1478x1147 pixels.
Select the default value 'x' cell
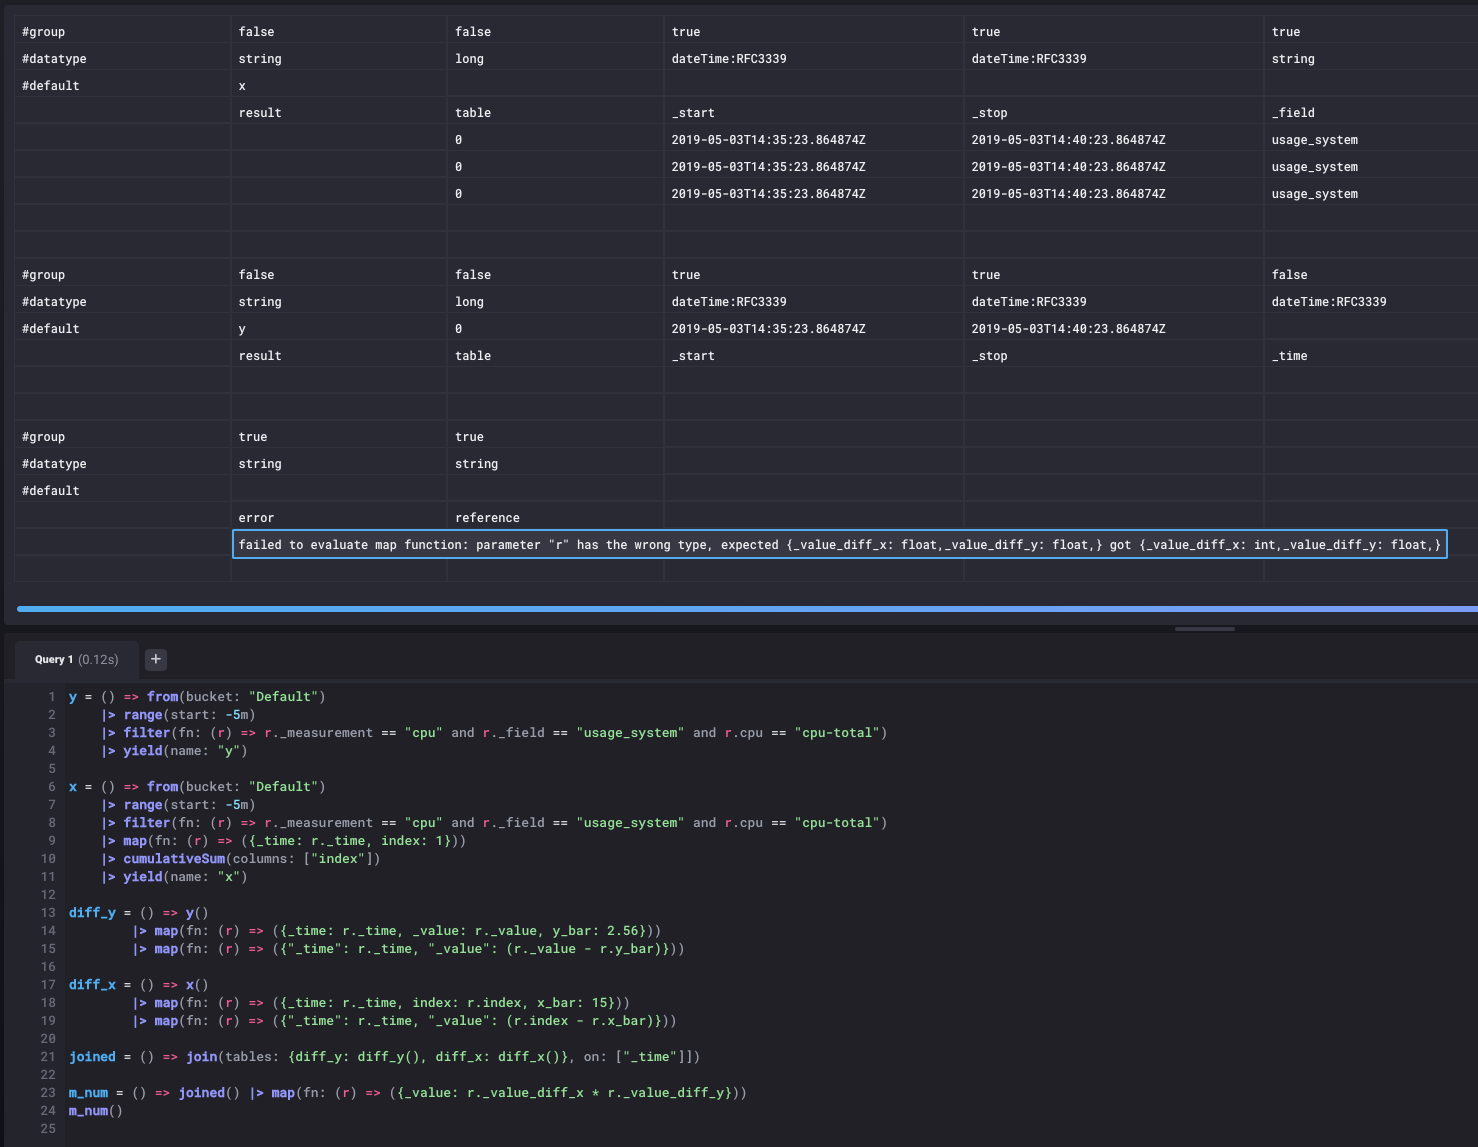[x=339, y=86]
